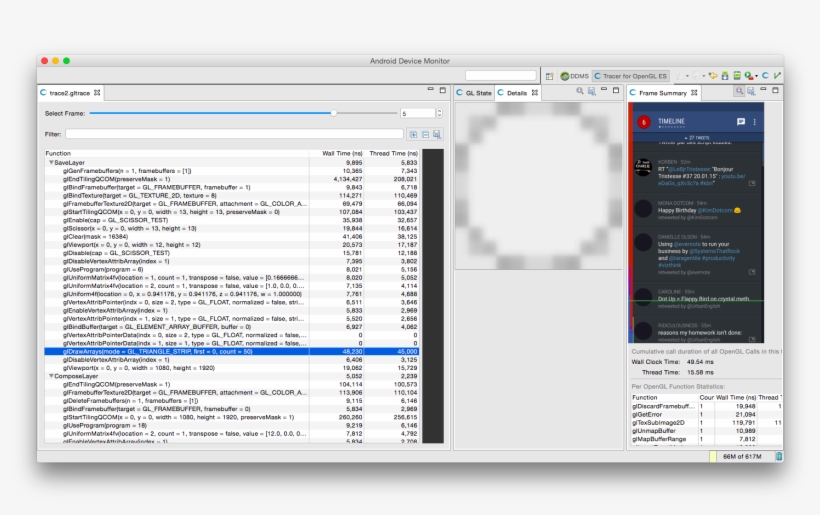This screenshot has height=515, width=820.
Task: Click the green checkmark icon in the toolbar
Action: [777, 76]
